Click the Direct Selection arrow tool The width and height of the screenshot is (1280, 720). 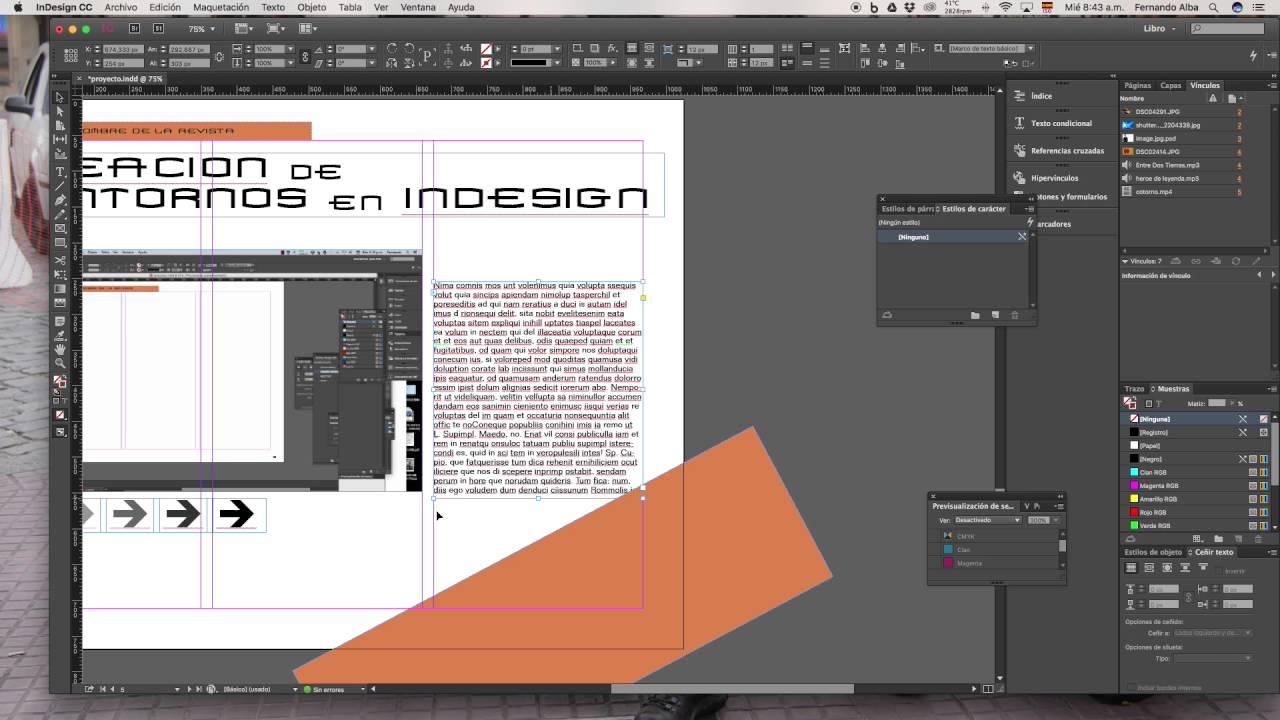60,111
